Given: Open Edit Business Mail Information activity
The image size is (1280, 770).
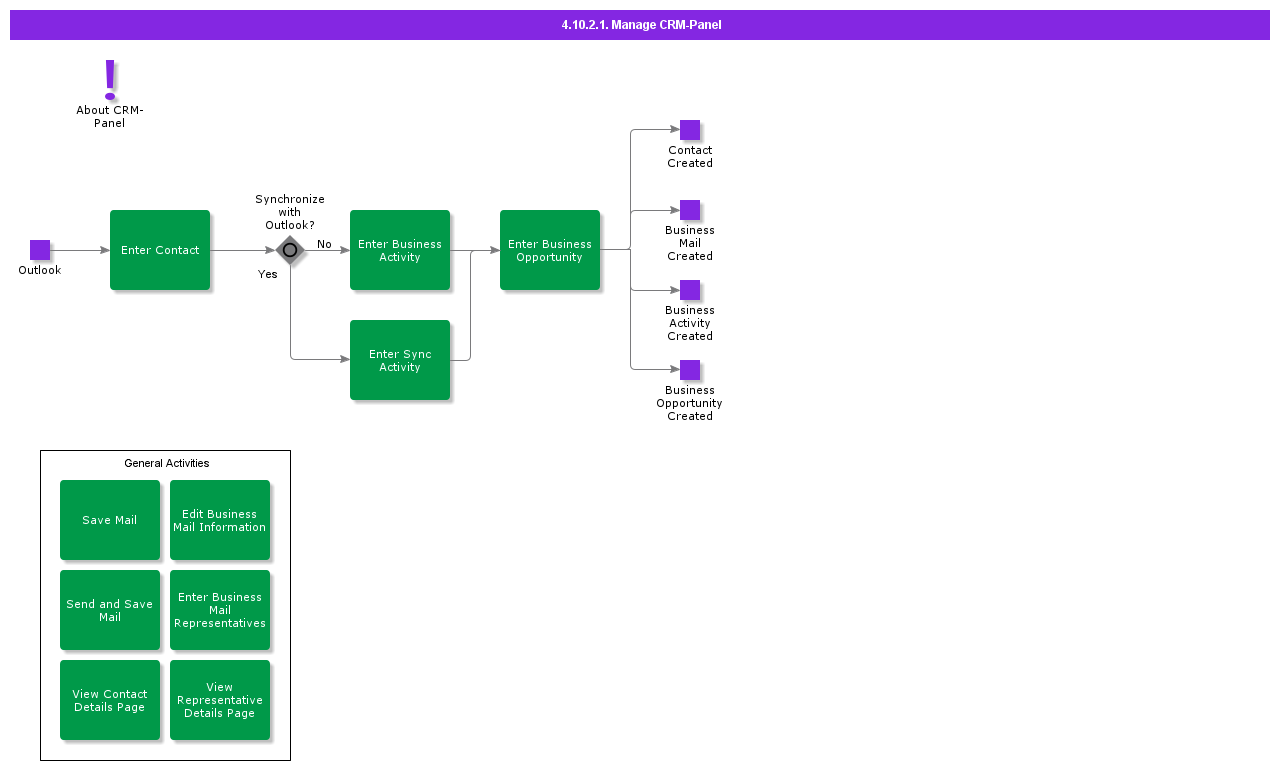Looking at the screenshot, I should tap(220, 520).
